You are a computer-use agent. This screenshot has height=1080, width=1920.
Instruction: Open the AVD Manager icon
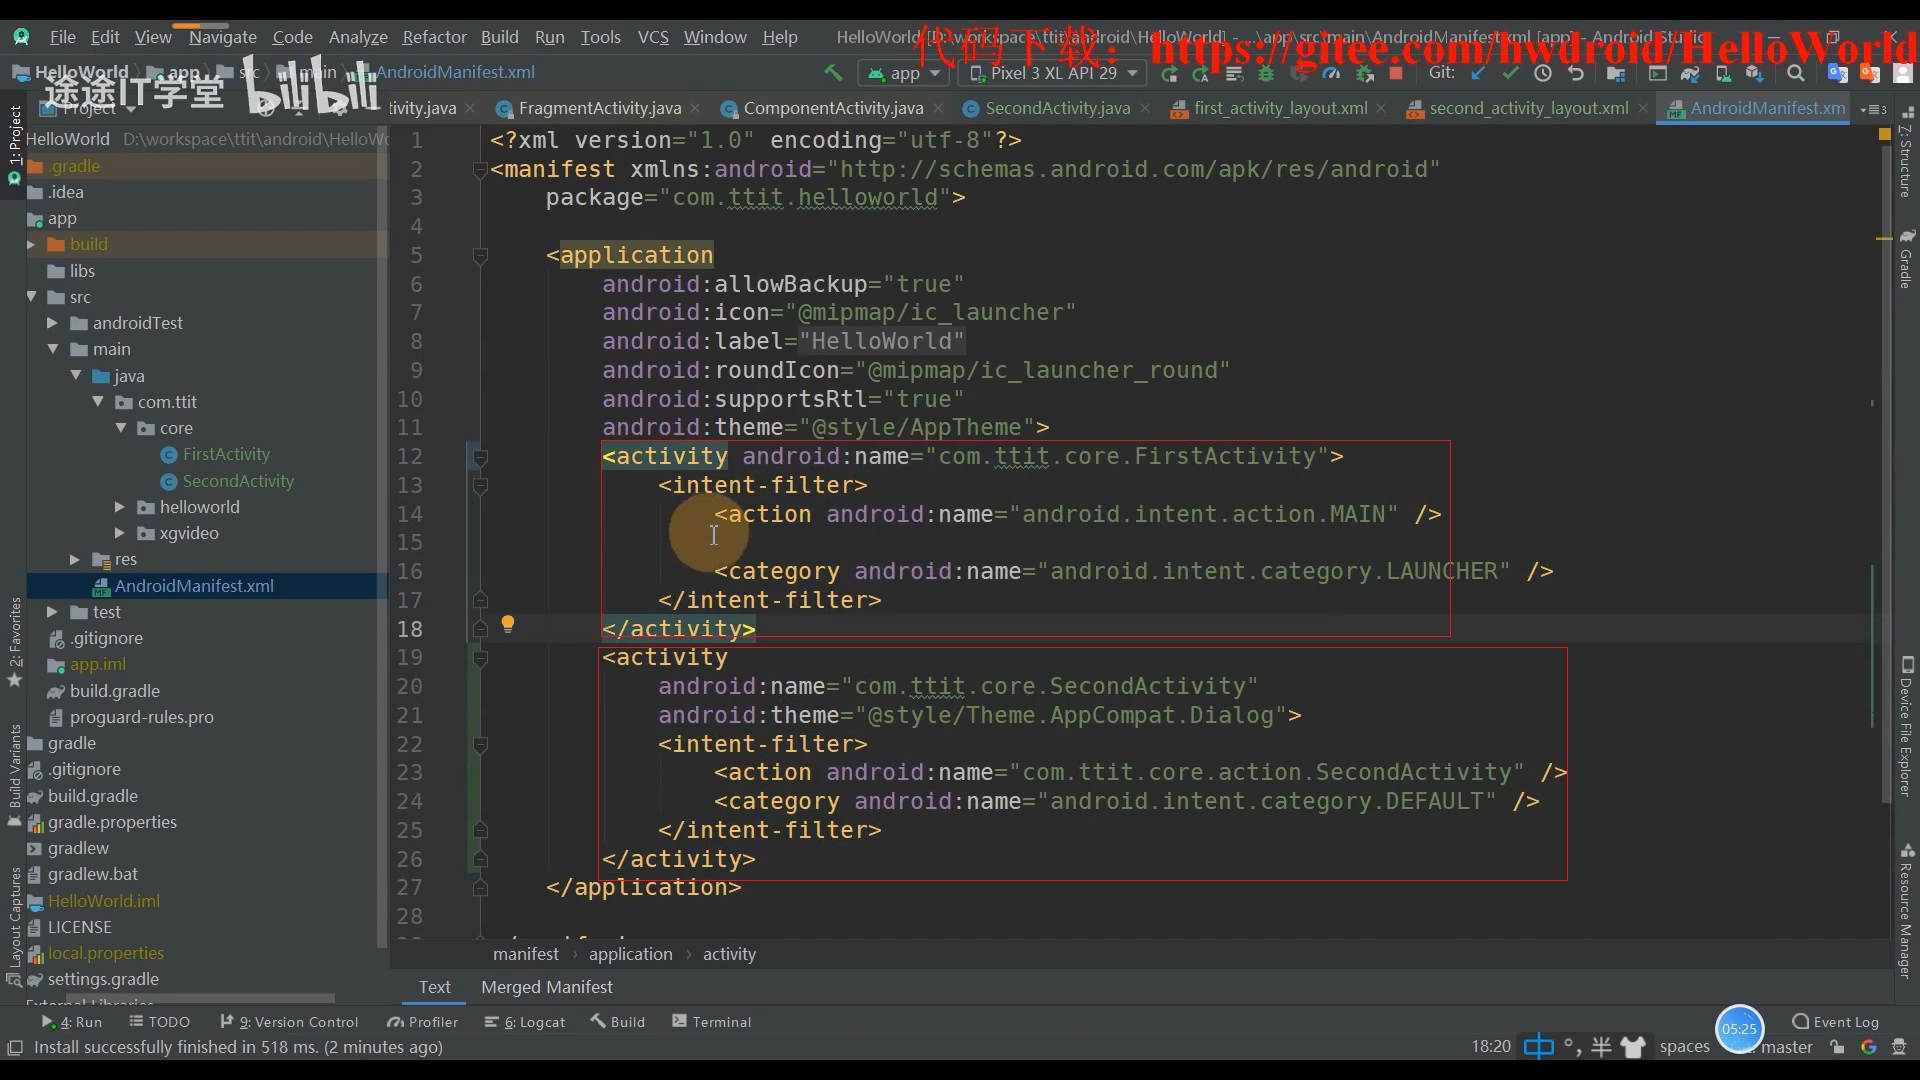(1722, 73)
